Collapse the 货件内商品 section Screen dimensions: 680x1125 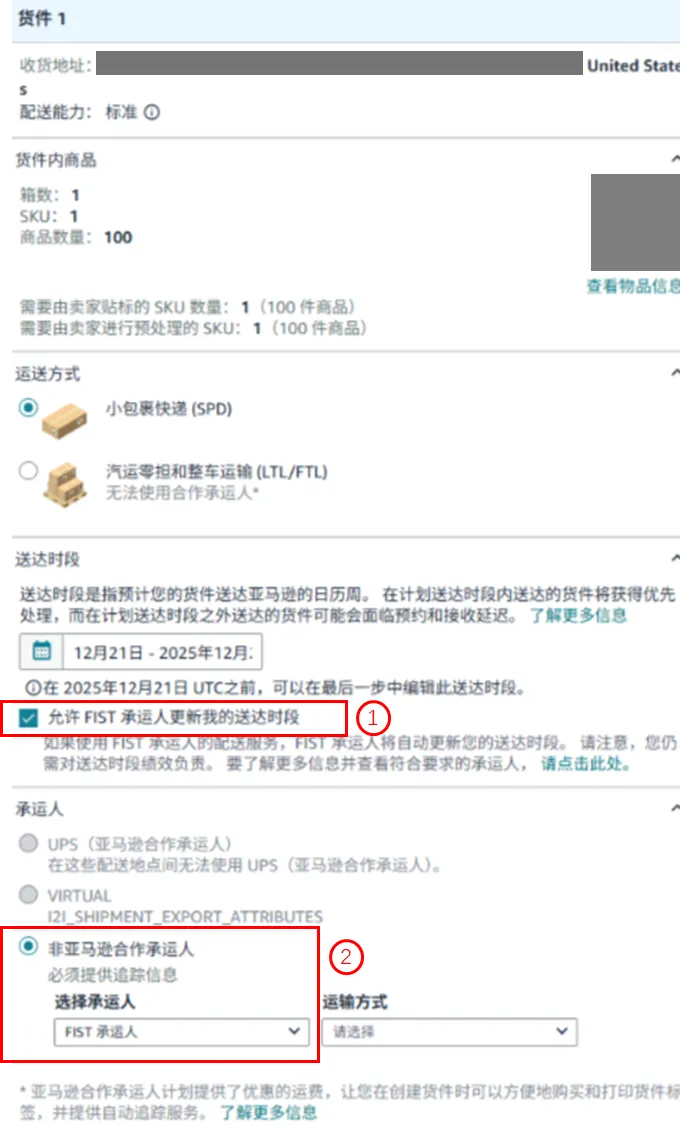point(674,159)
